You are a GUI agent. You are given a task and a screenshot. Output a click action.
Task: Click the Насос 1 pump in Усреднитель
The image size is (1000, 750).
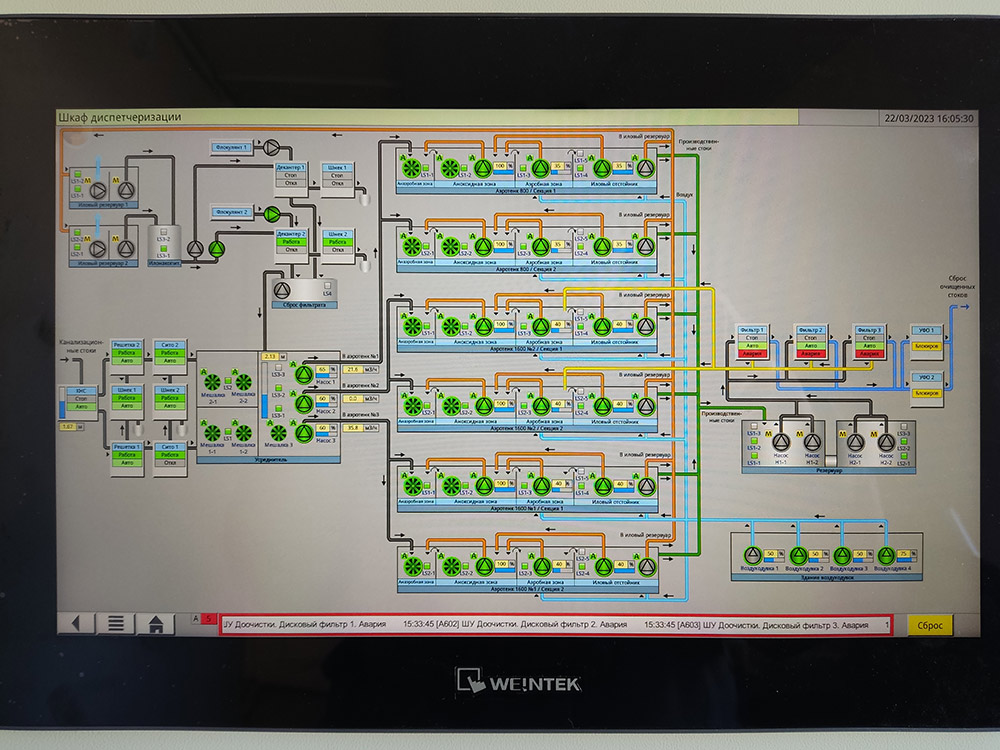click(304, 374)
